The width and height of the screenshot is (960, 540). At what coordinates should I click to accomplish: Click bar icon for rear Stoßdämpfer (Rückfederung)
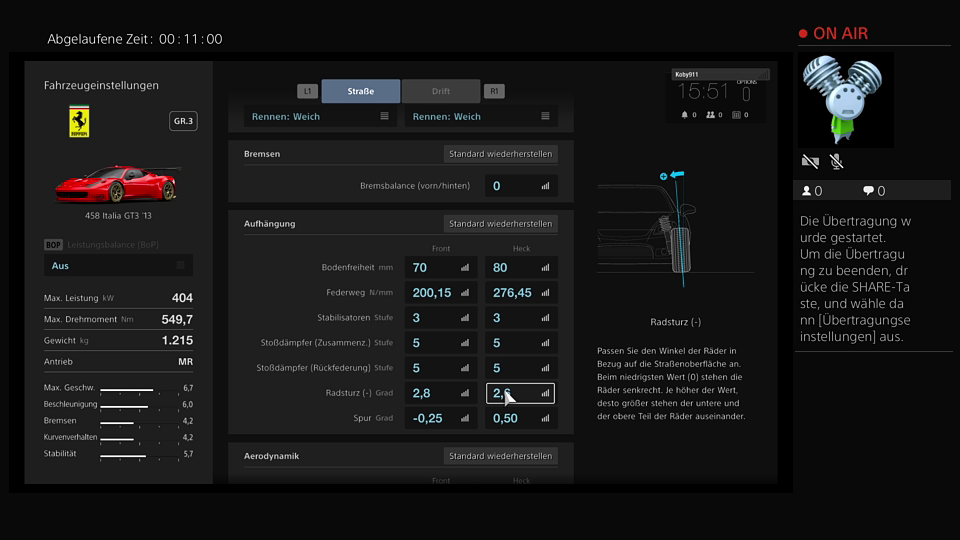tap(545, 368)
